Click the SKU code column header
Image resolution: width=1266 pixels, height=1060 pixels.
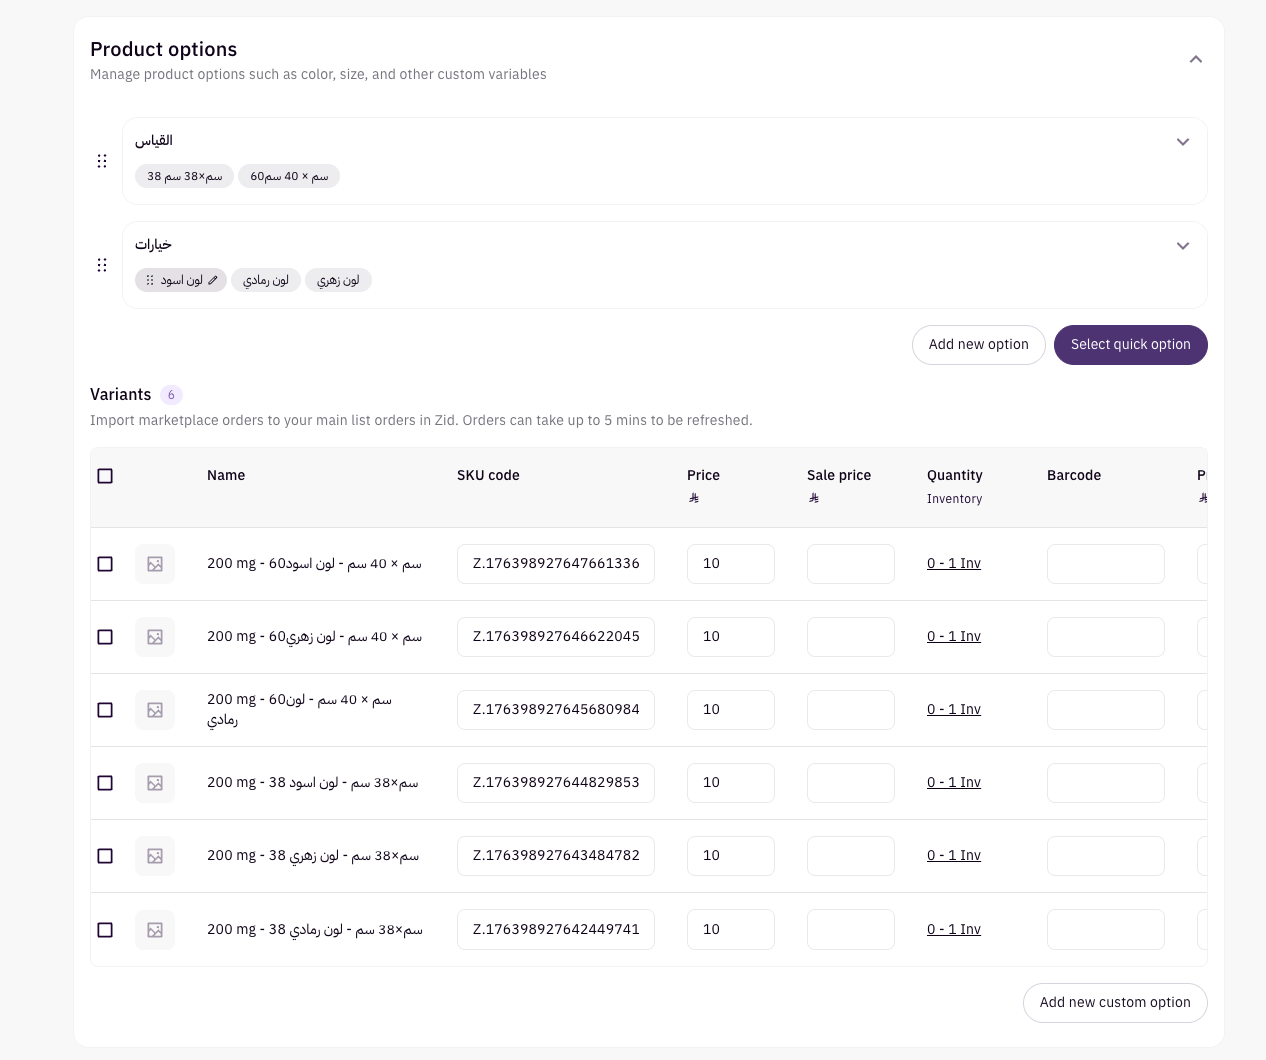click(488, 476)
